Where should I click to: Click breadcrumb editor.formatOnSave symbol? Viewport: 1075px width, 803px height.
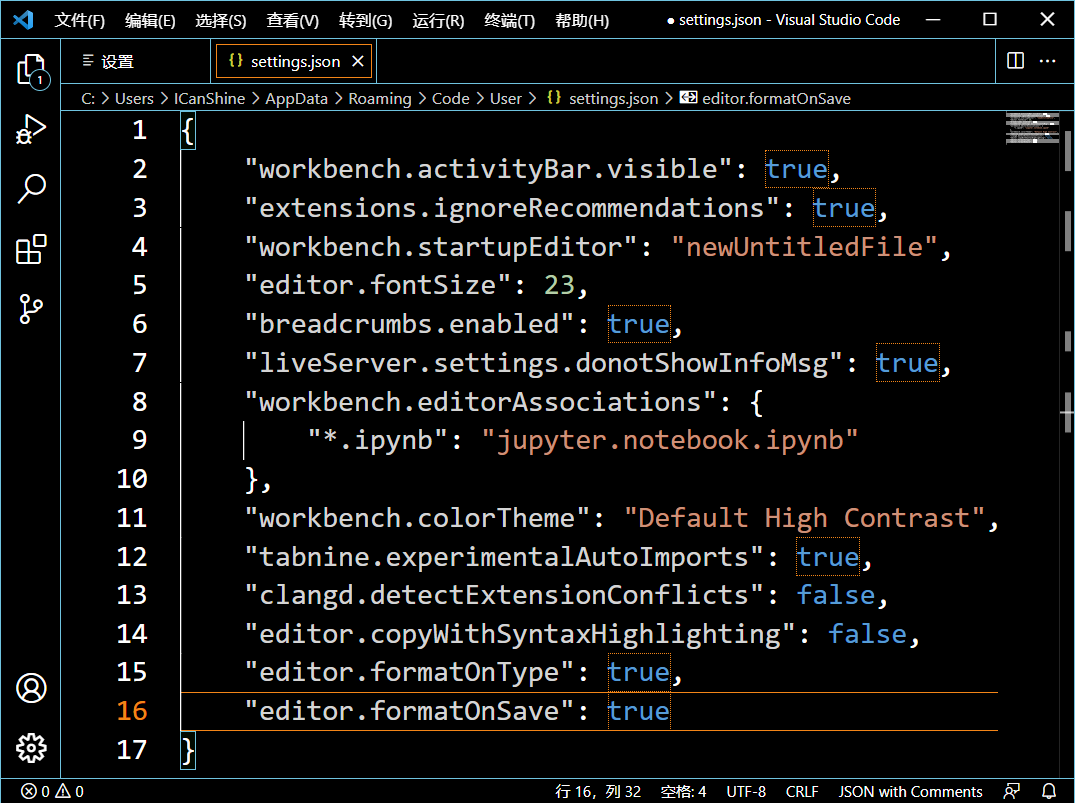pyautogui.click(x=765, y=99)
